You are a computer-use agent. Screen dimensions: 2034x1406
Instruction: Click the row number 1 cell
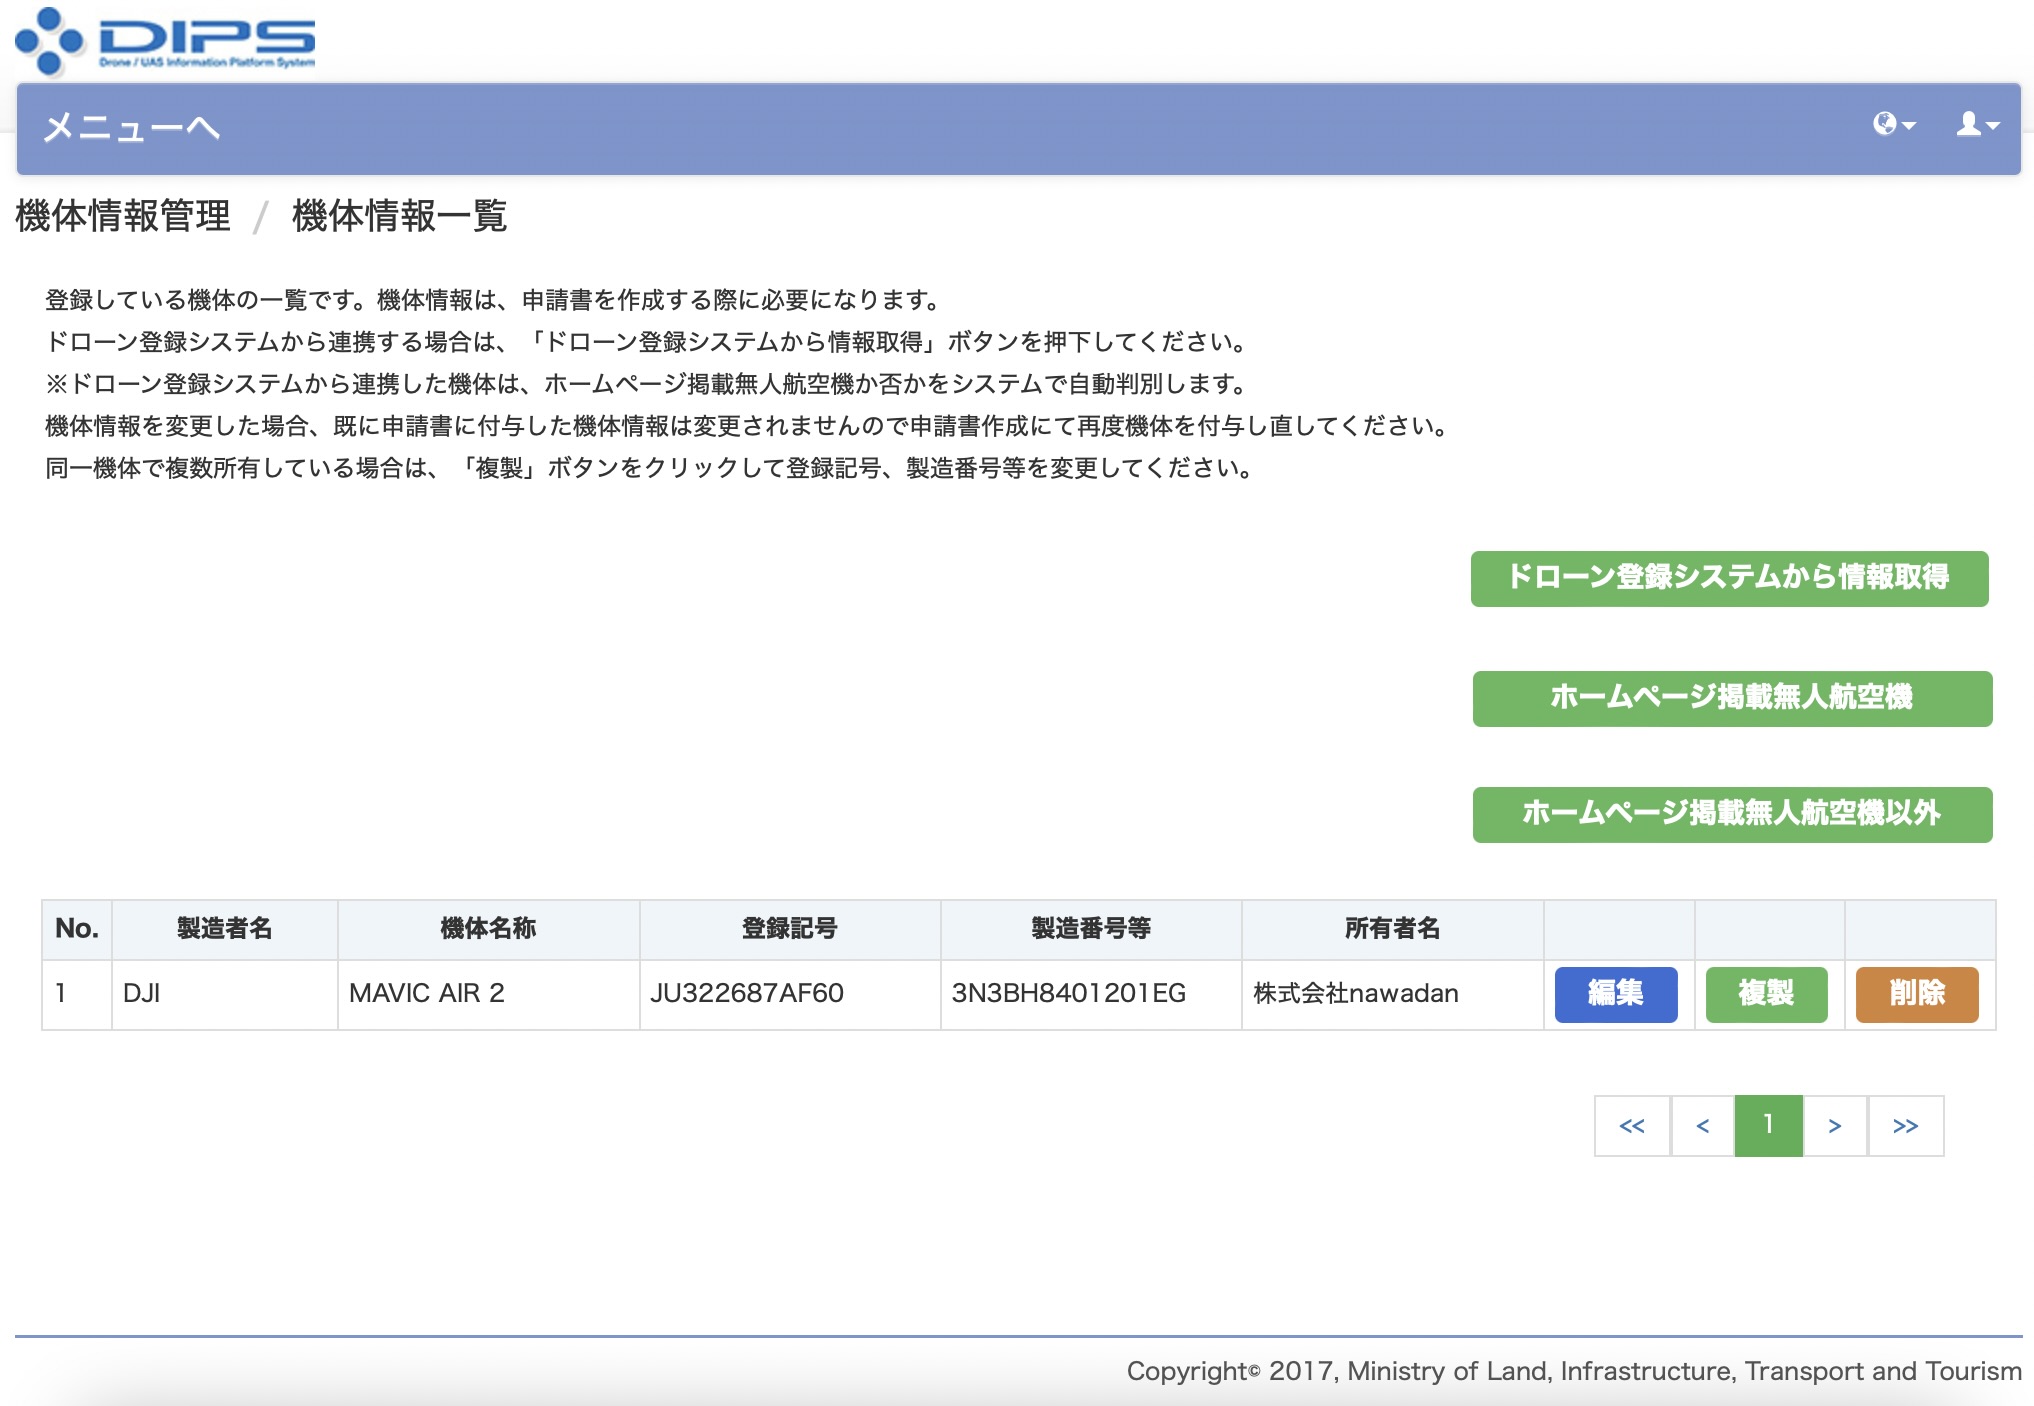[77, 994]
